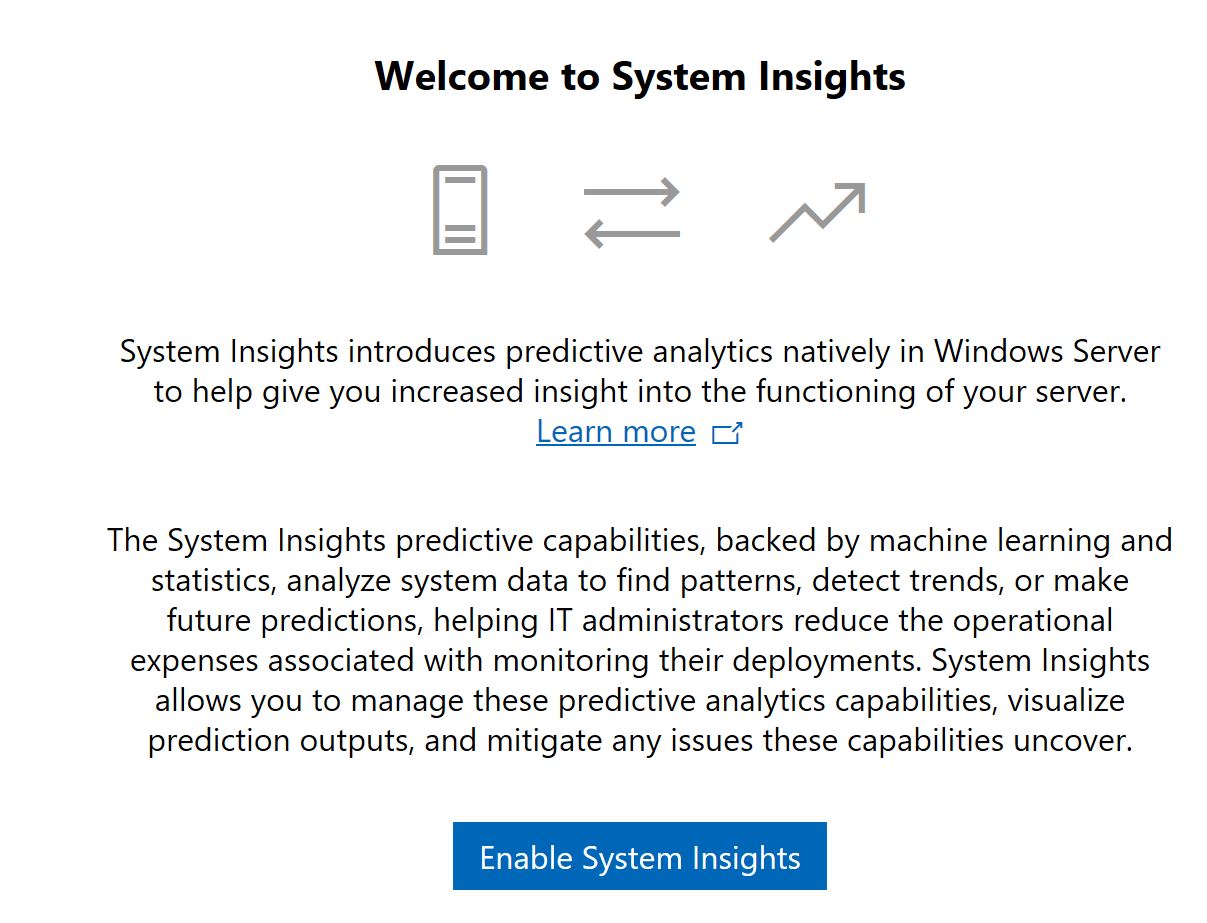The height and width of the screenshot is (923, 1207).
Task: Click the bidirectional transfer arrows icon
Action: point(632,213)
